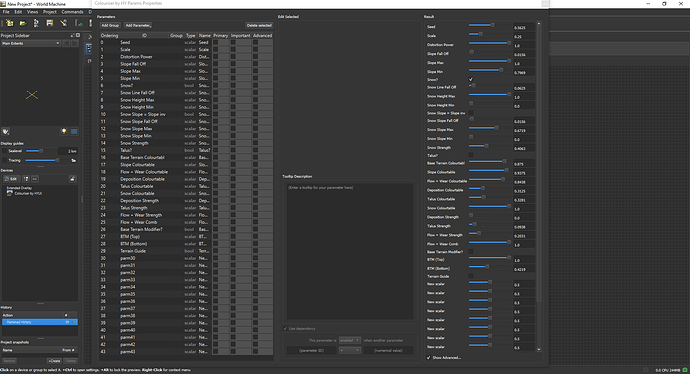Click the Colouriser device thumbnail icon
Viewport: 690px width, 374px height.
click(x=9, y=193)
